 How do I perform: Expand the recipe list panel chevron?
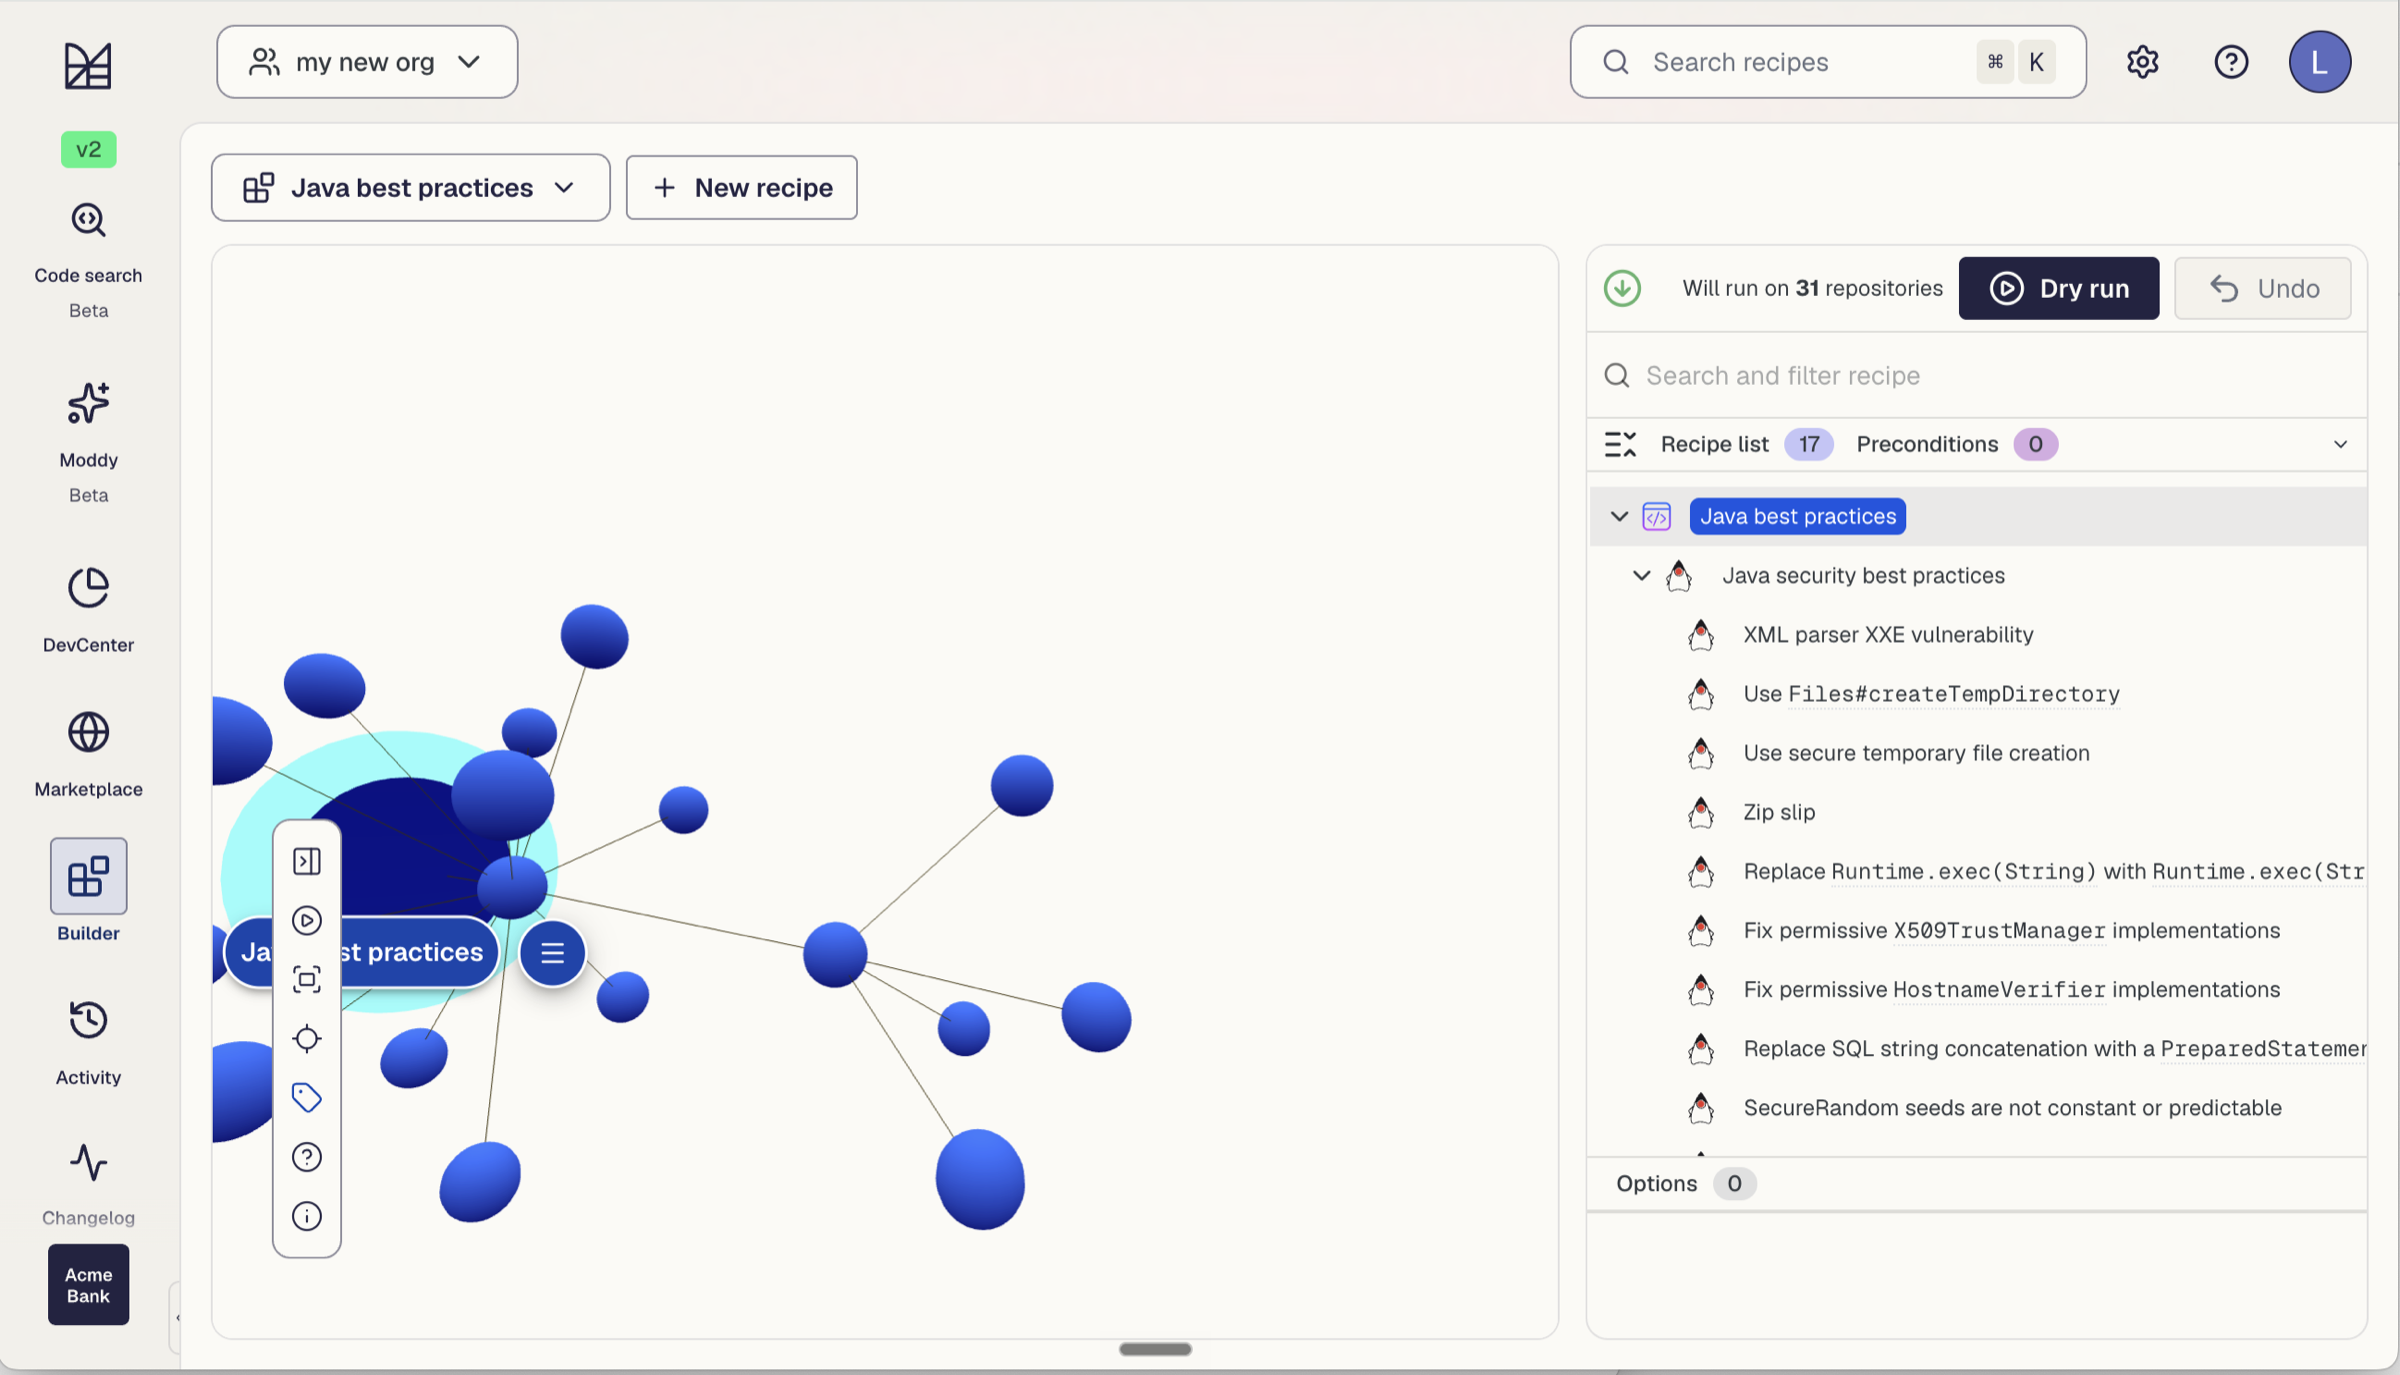coord(2340,444)
